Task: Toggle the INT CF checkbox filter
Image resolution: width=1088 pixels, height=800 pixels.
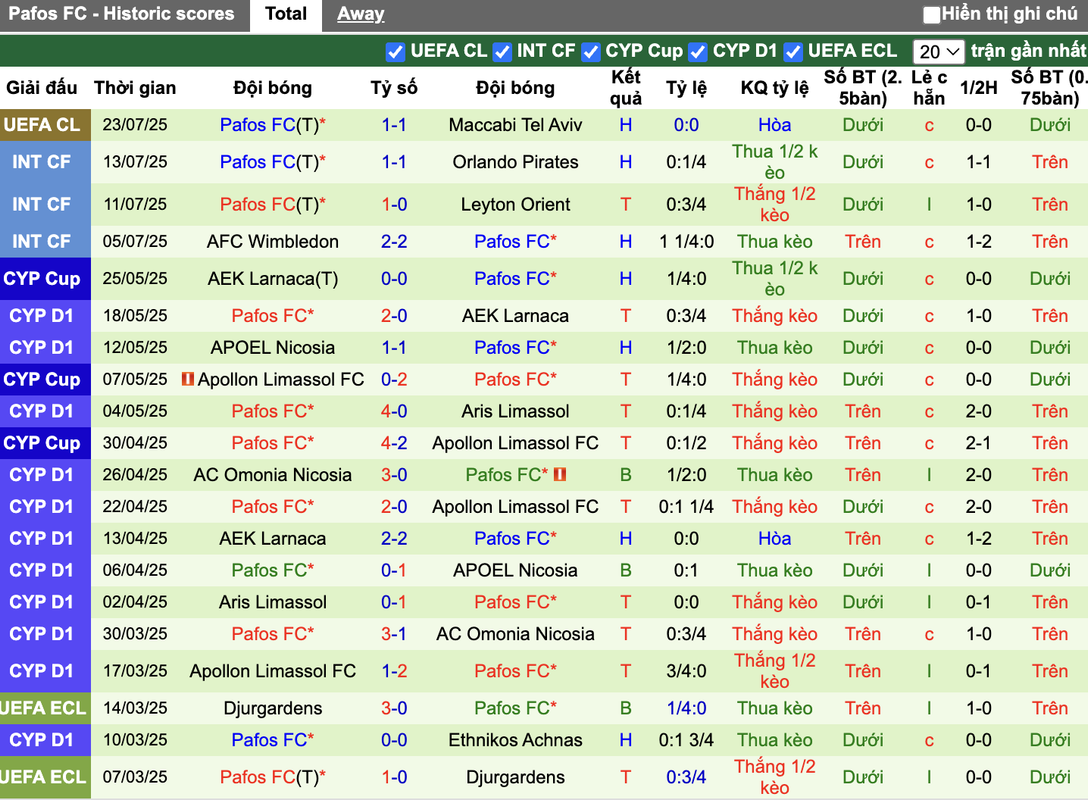Action: (x=502, y=52)
